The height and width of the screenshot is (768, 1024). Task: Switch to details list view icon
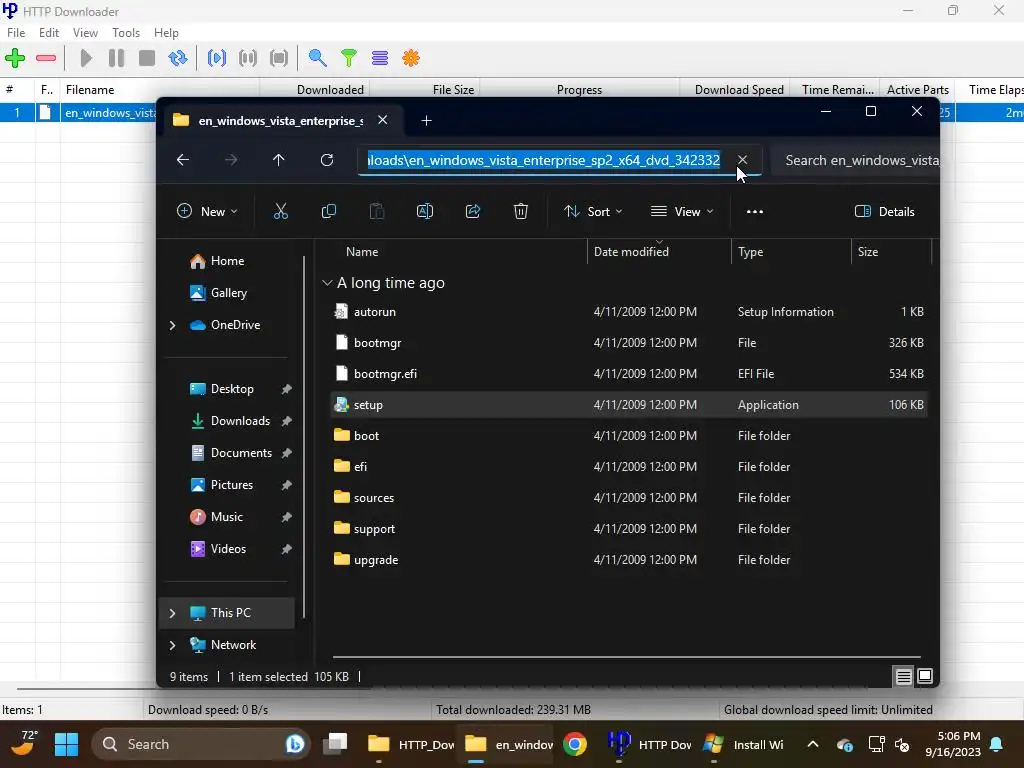903,677
